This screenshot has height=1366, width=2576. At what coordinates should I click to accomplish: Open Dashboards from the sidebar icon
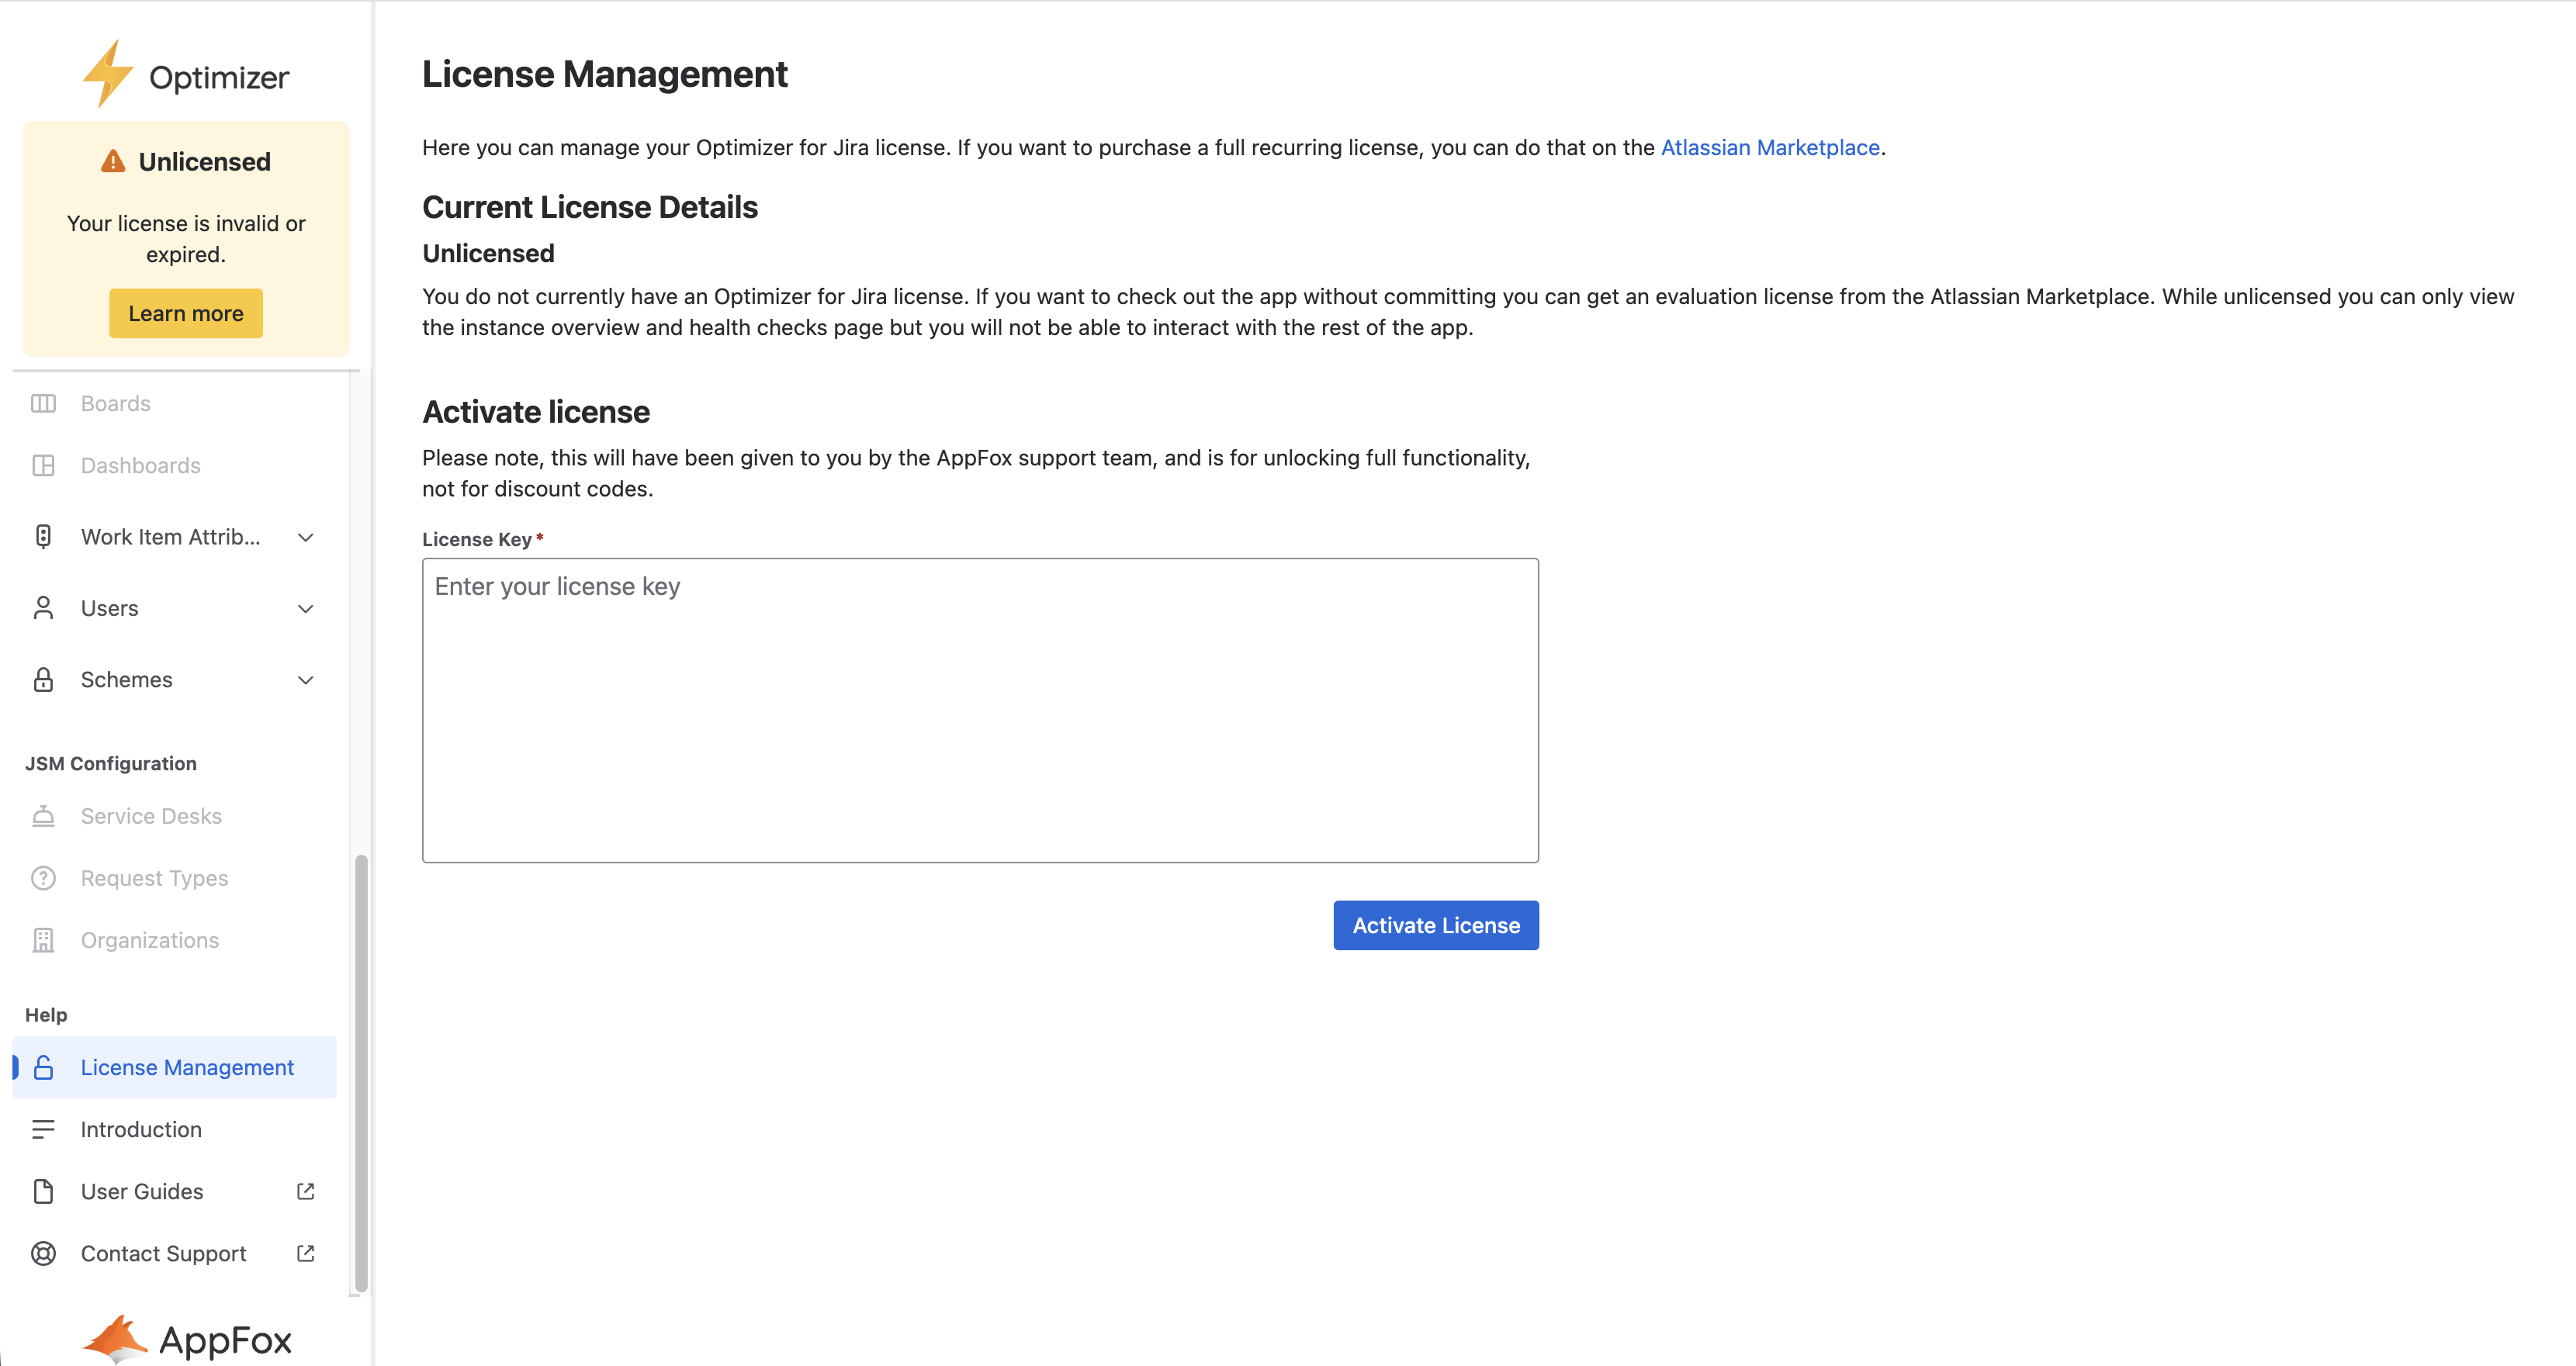pyautogui.click(x=43, y=465)
